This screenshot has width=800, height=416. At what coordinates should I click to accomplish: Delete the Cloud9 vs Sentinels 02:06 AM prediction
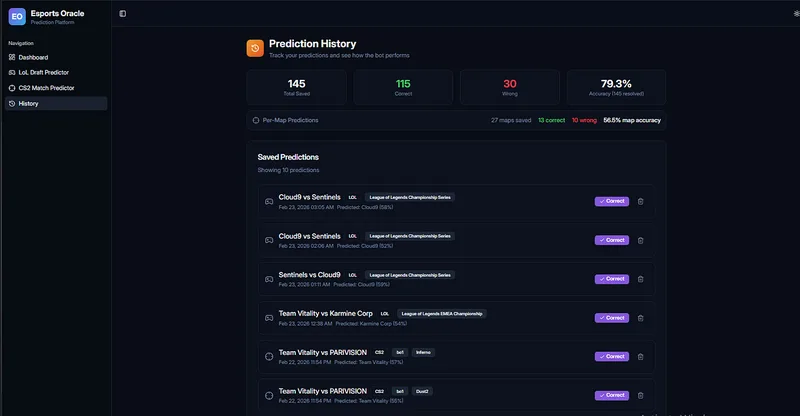[x=640, y=240]
